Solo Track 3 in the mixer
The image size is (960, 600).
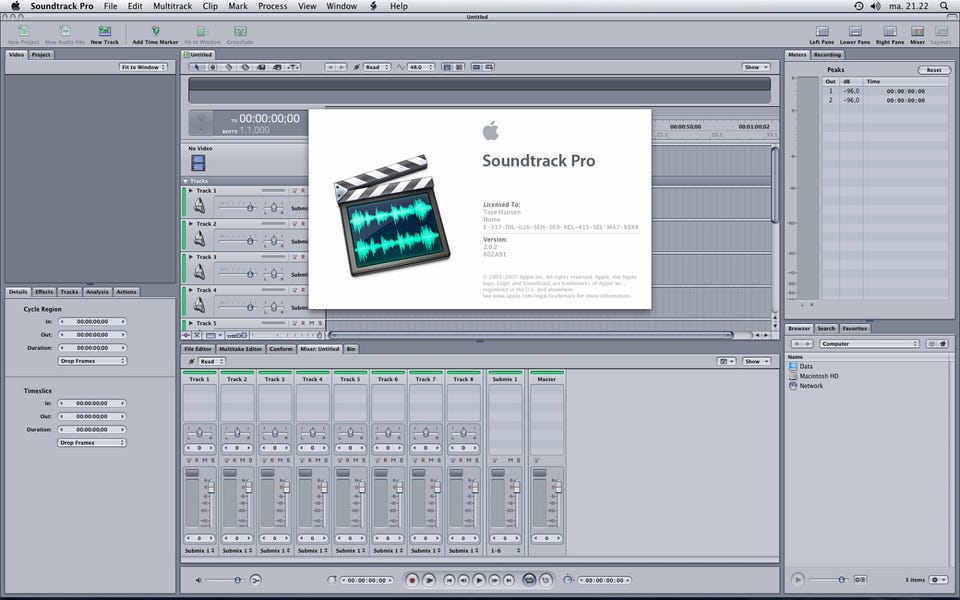pos(288,460)
